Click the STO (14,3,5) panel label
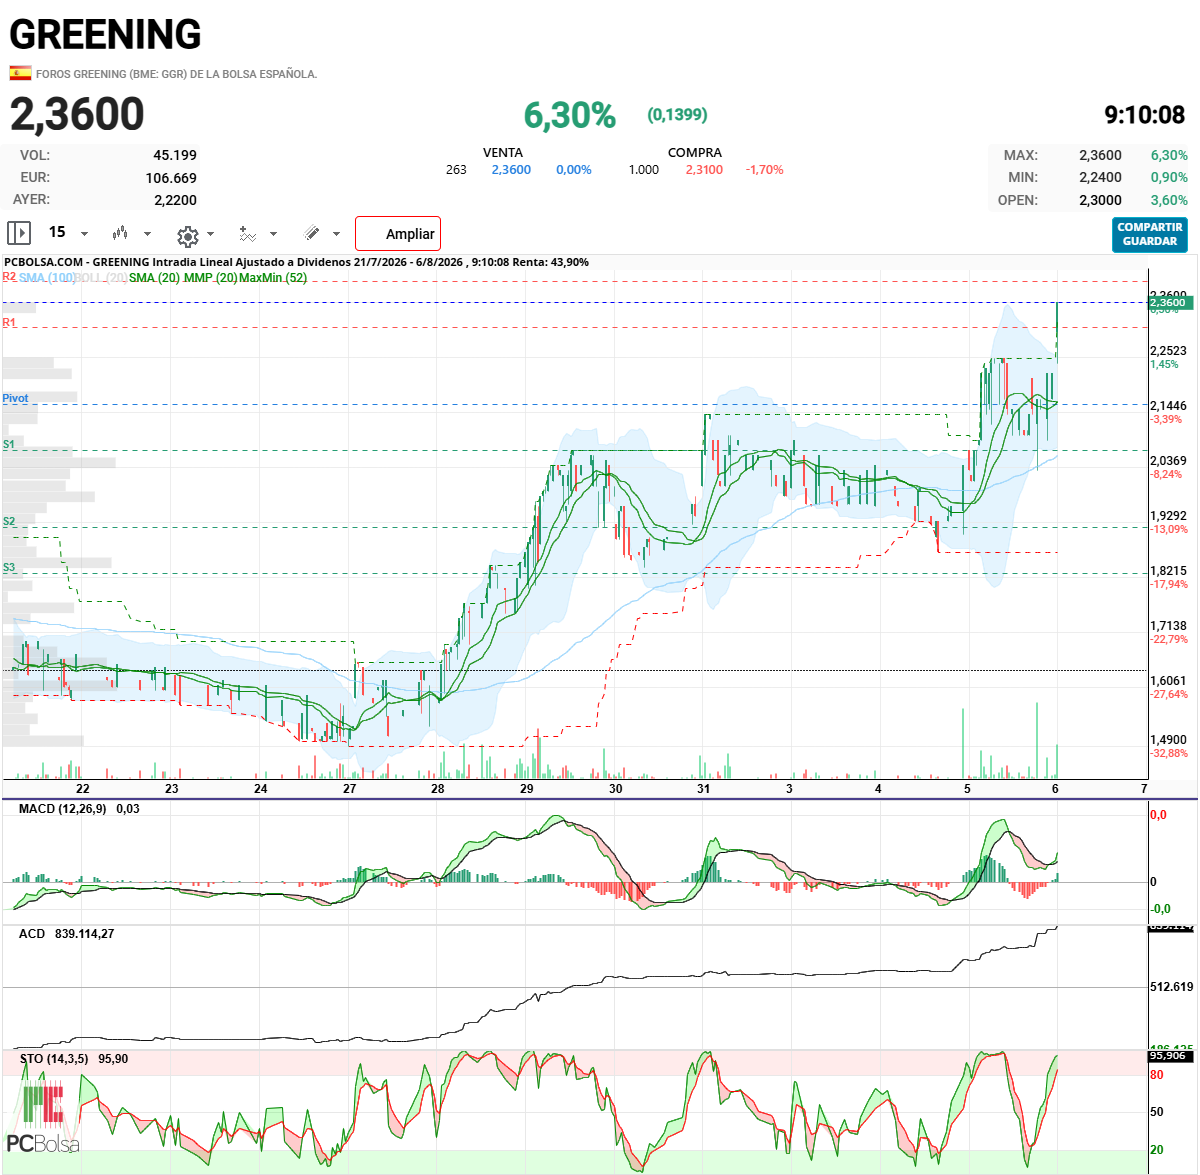Image resolution: width=1200 pixels, height=1175 pixels. [54, 1058]
